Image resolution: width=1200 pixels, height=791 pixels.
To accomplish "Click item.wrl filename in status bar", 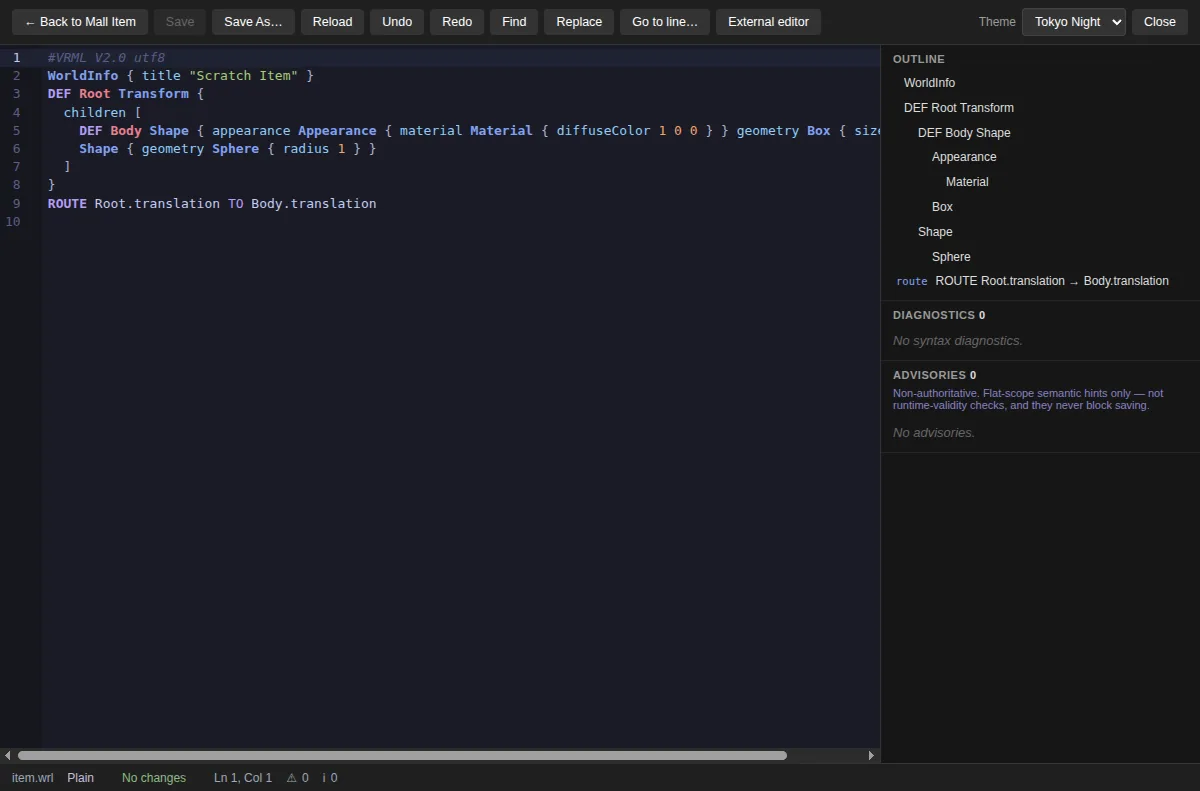I will 33,778.
